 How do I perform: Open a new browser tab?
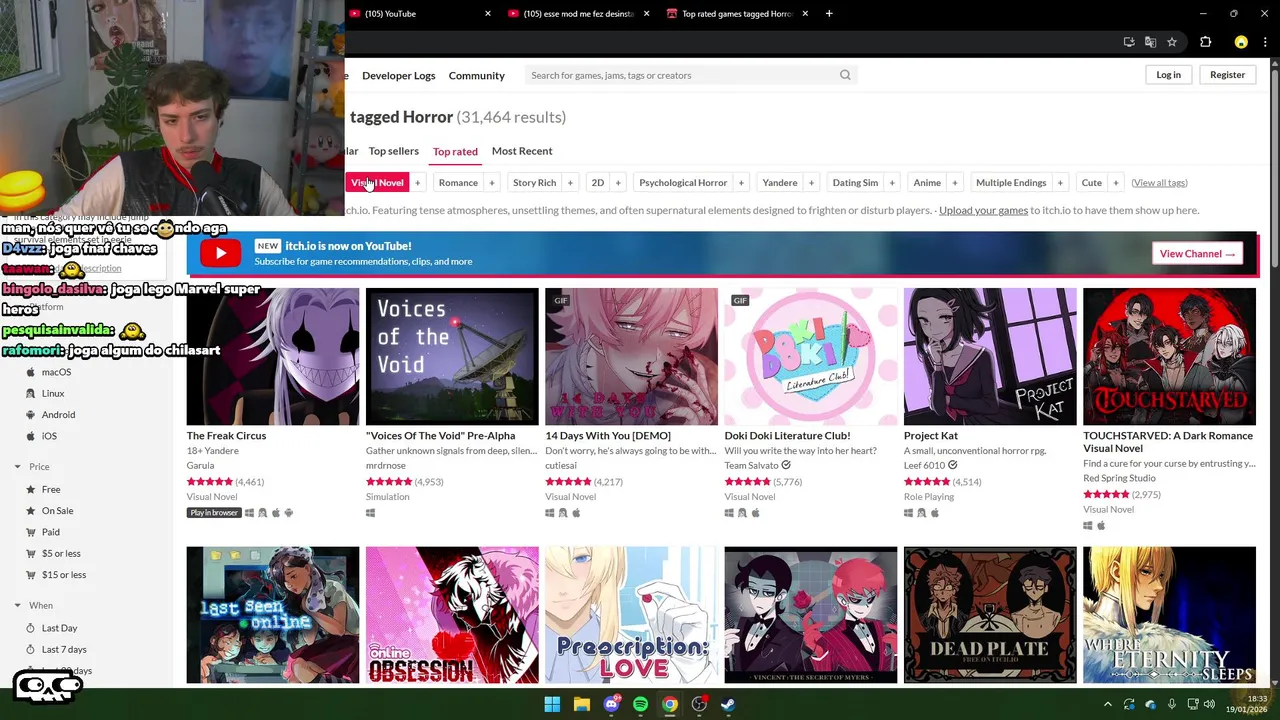point(829,14)
